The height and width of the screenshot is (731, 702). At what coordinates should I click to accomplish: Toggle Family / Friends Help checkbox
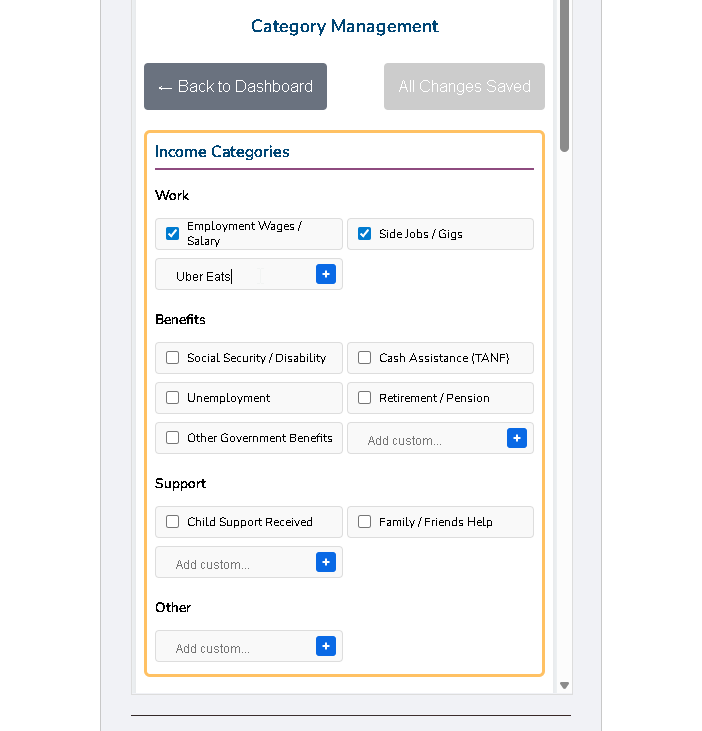365,522
